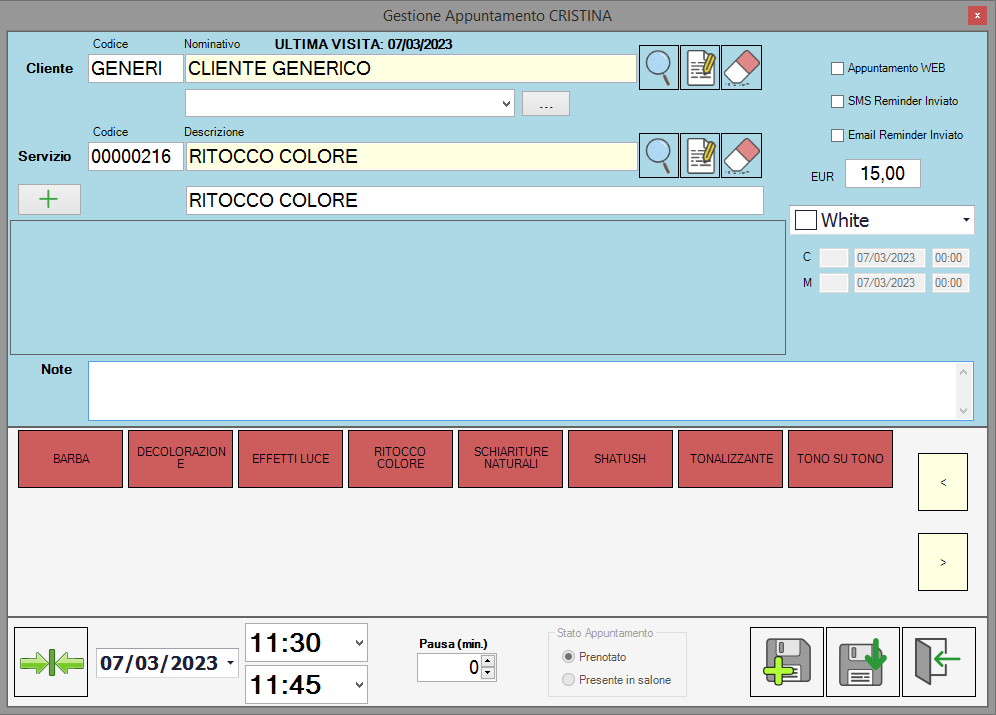This screenshot has height=715, width=996.
Task: Clear client field with eraser icon
Action: (741, 67)
